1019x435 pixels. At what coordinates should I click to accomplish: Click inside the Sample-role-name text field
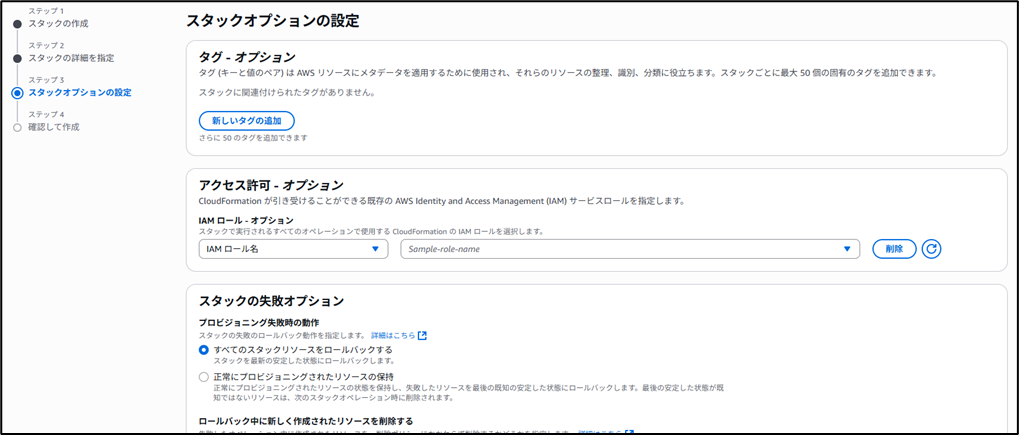[620, 249]
